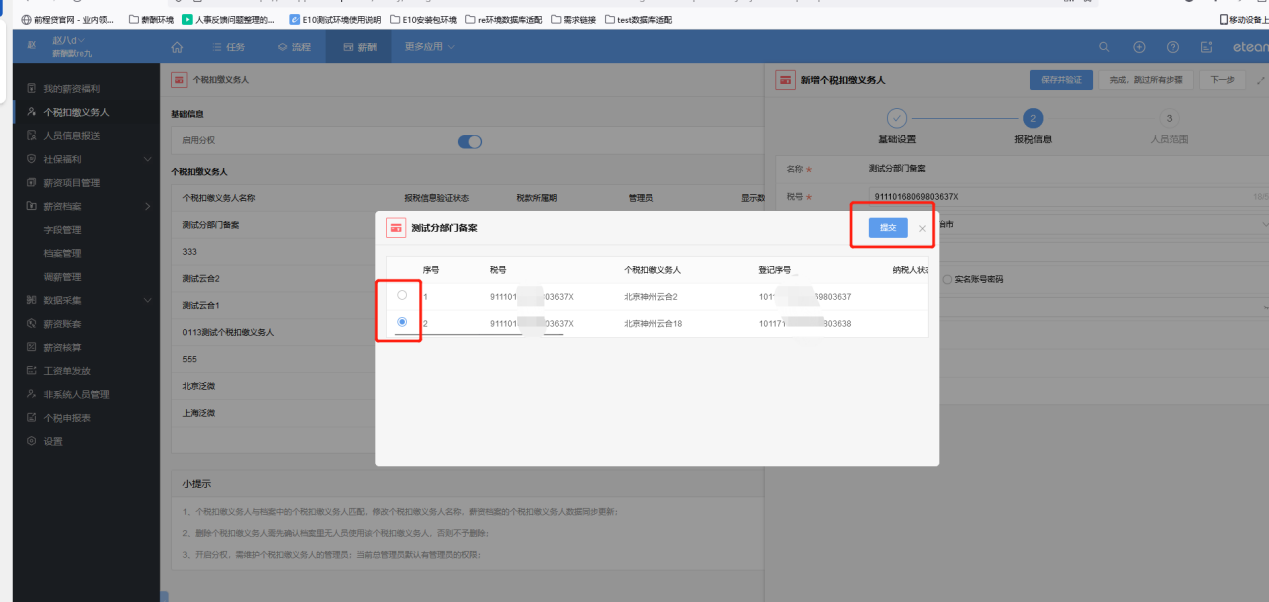The image size is (1269, 602).
Task: Open bookmark 前程贷官网
Action: click(68, 19)
